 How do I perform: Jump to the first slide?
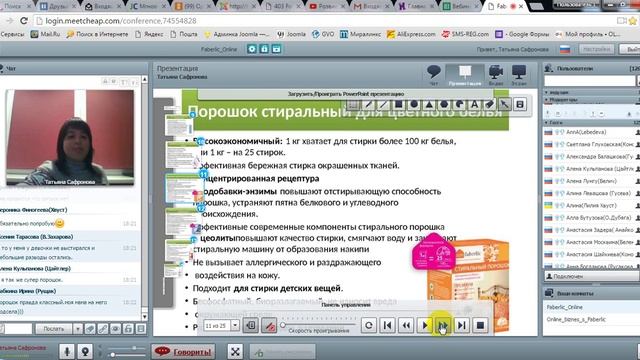point(387,325)
